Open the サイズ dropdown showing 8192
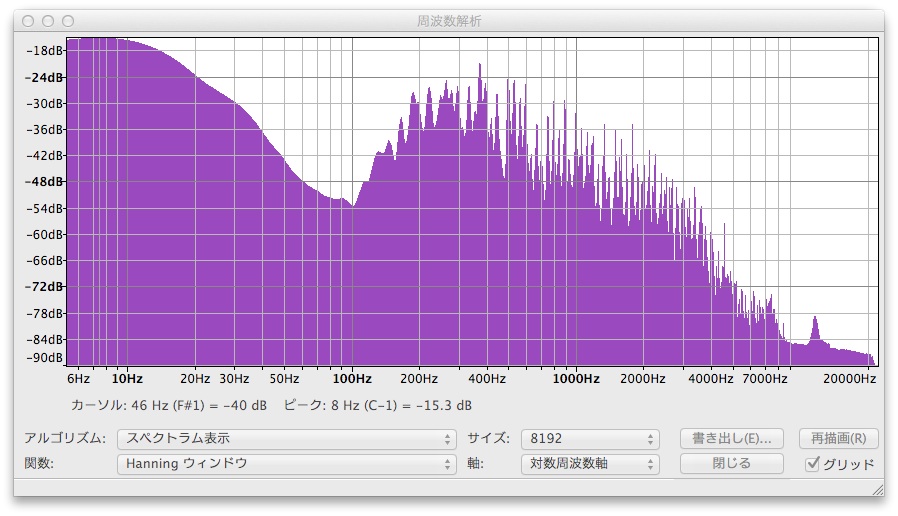 [590, 439]
